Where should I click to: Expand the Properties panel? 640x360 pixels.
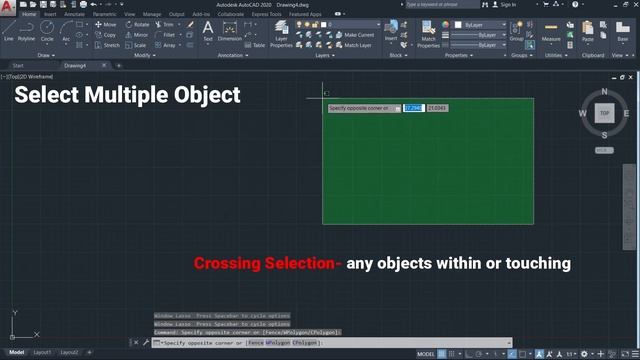tap(459, 55)
